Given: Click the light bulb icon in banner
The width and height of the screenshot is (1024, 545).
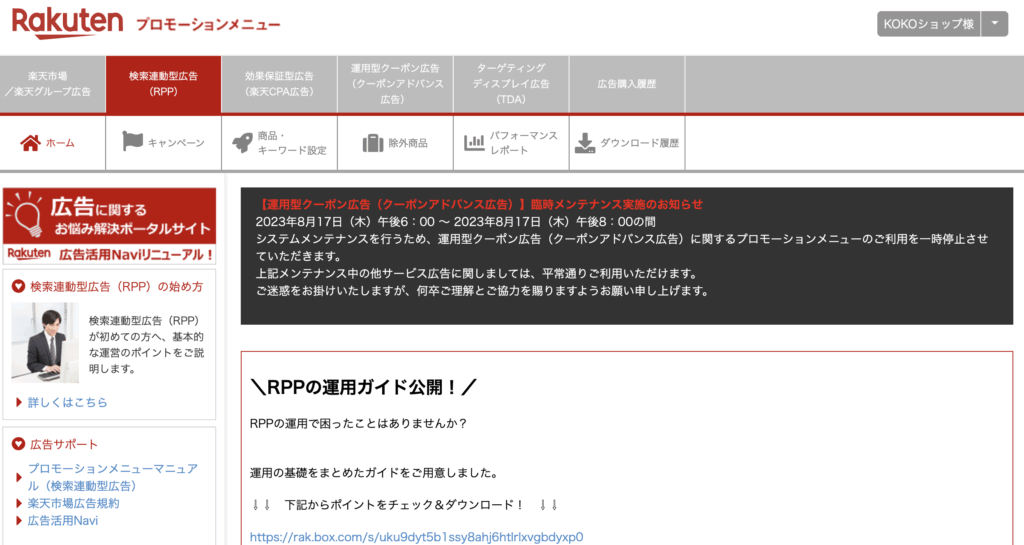Looking at the screenshot, I should coord(26,215).
